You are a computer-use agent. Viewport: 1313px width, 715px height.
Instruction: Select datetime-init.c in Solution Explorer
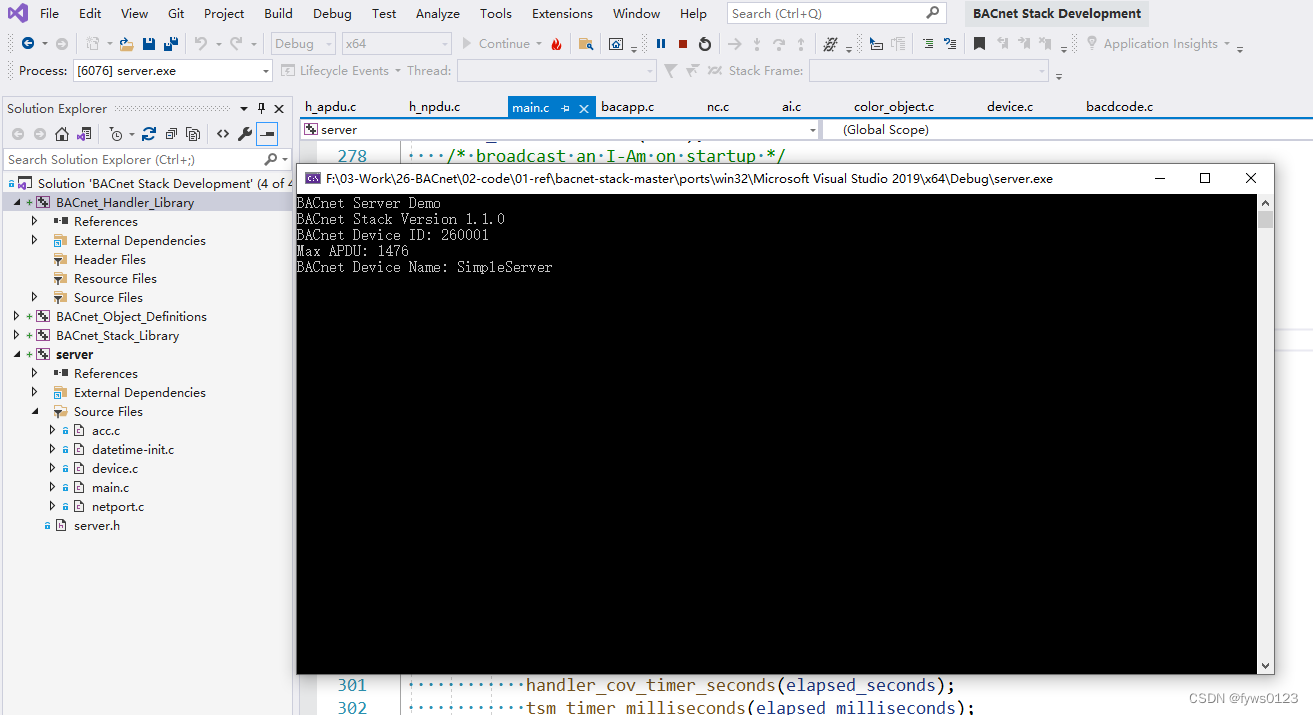[133, 449]
